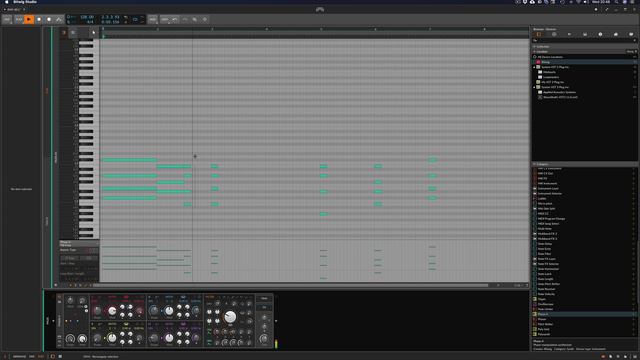This screenshot has height=360, width=640.
Task: Click the tempo value 128.00
Action: (x=87, y=17)
